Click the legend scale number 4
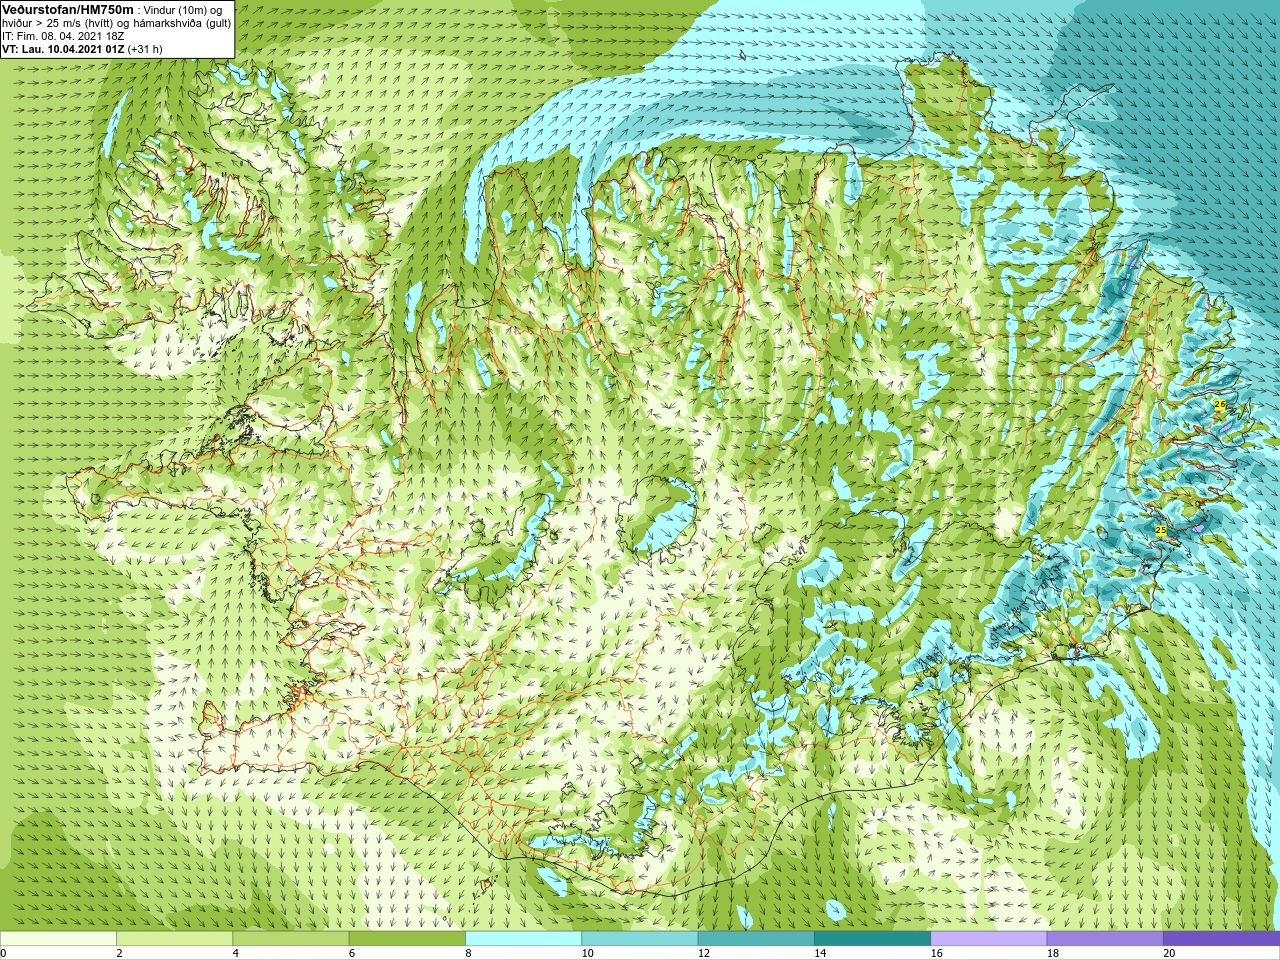 coord(236,953)
